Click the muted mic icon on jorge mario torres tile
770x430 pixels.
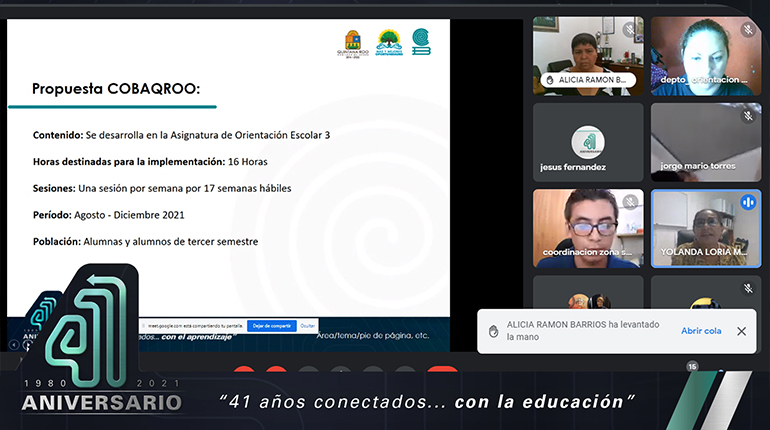coord(747,116)
